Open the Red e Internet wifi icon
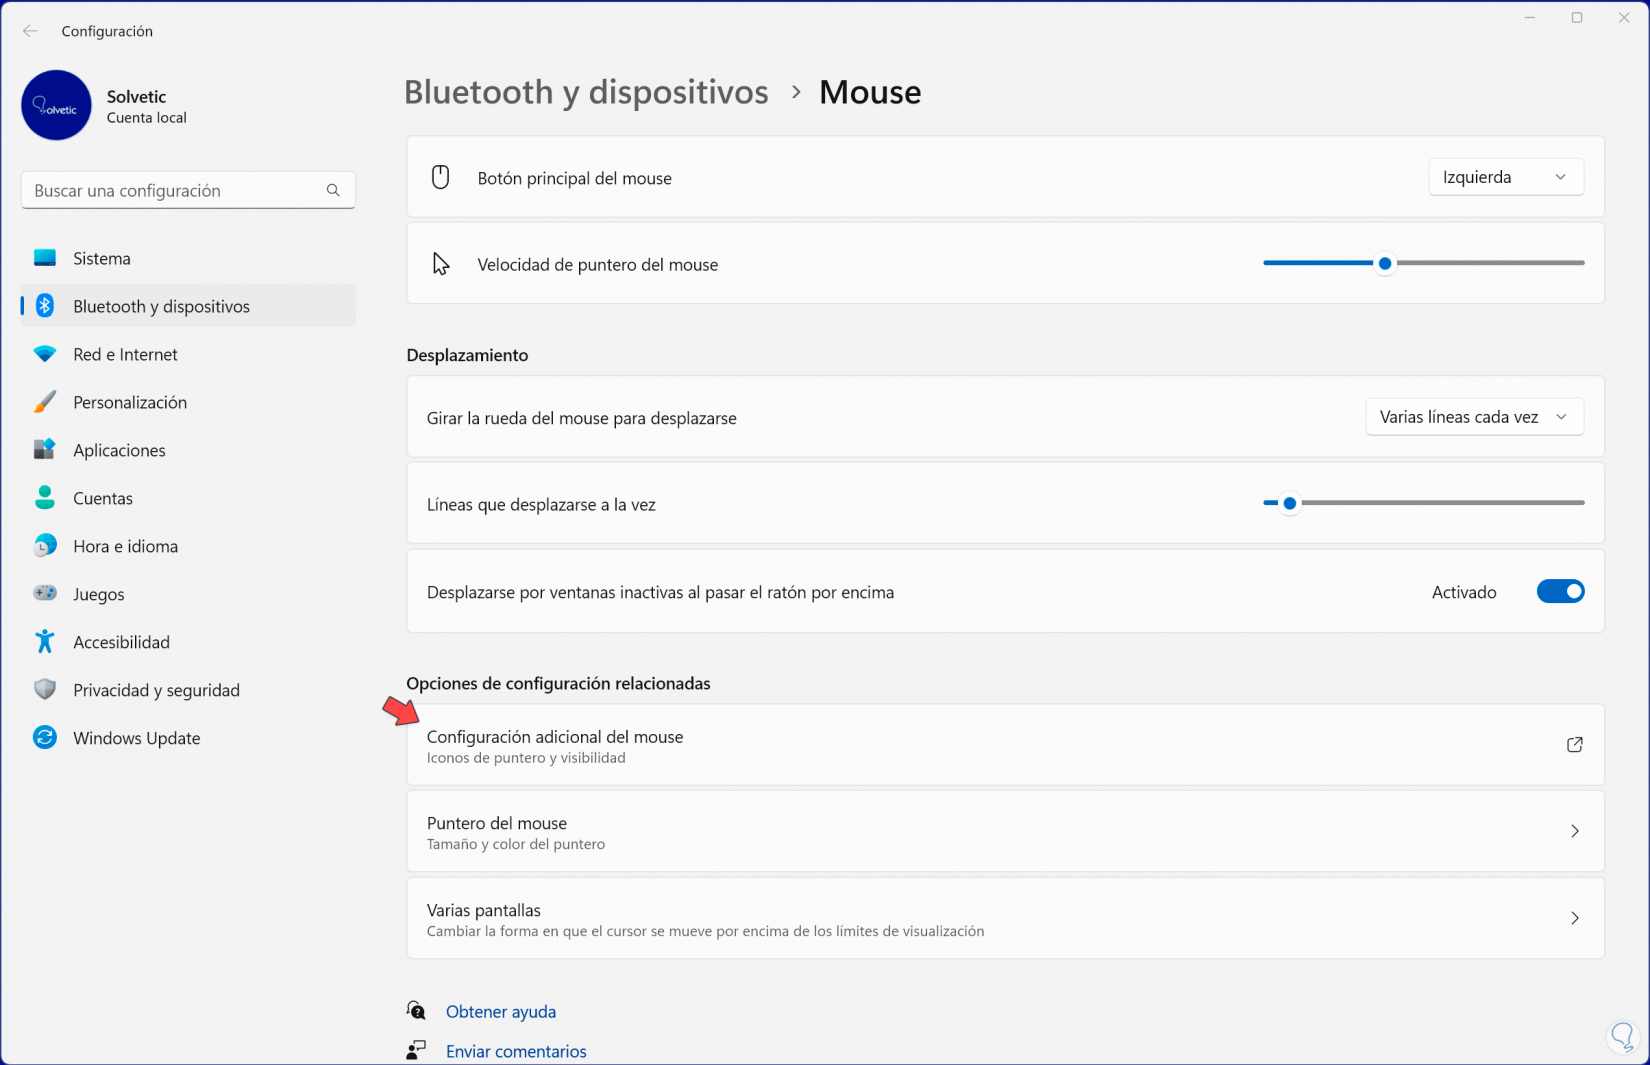This screenshot has height=1065, width=1650. 45,354
